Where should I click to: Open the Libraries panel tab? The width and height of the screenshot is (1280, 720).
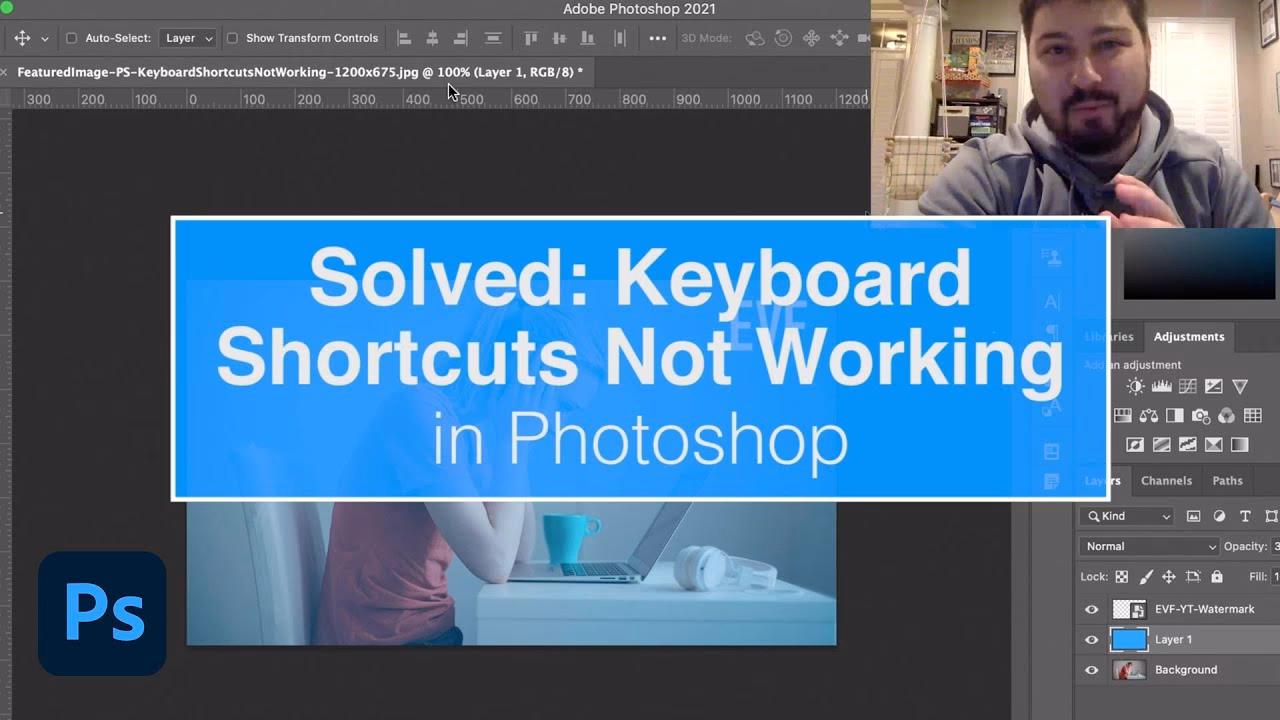(x=1108, y=337)
